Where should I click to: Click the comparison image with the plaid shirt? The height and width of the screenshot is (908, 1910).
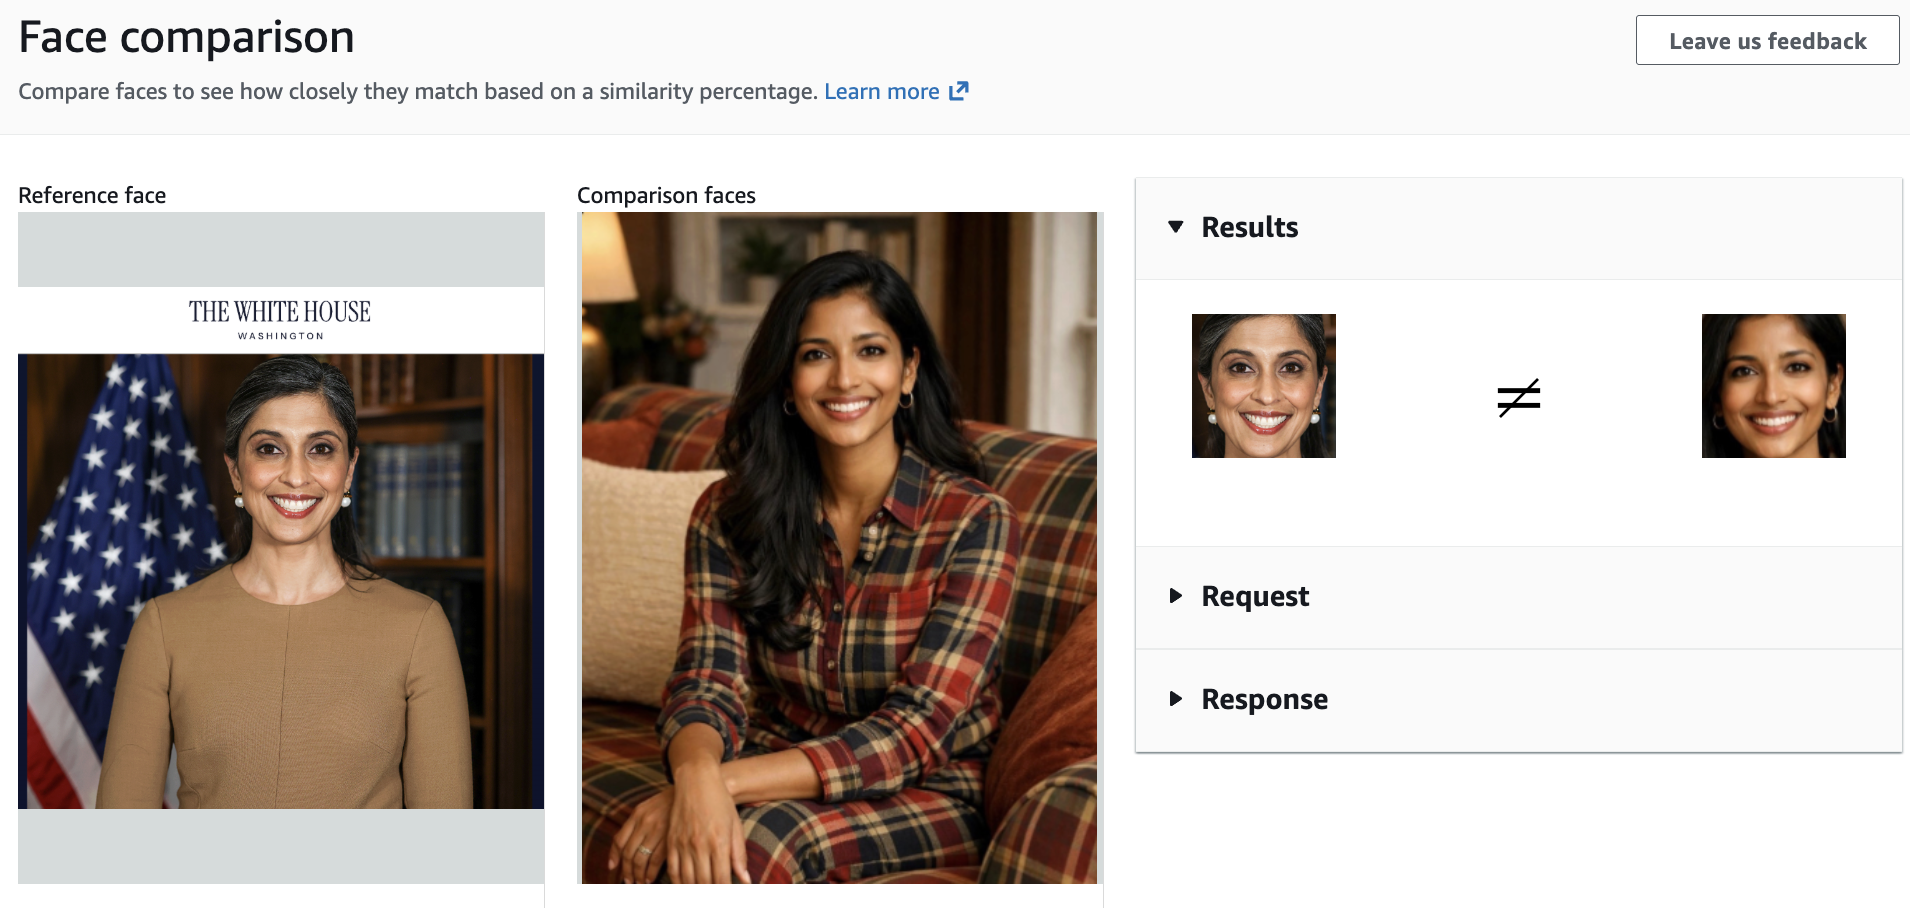(840, 548)
